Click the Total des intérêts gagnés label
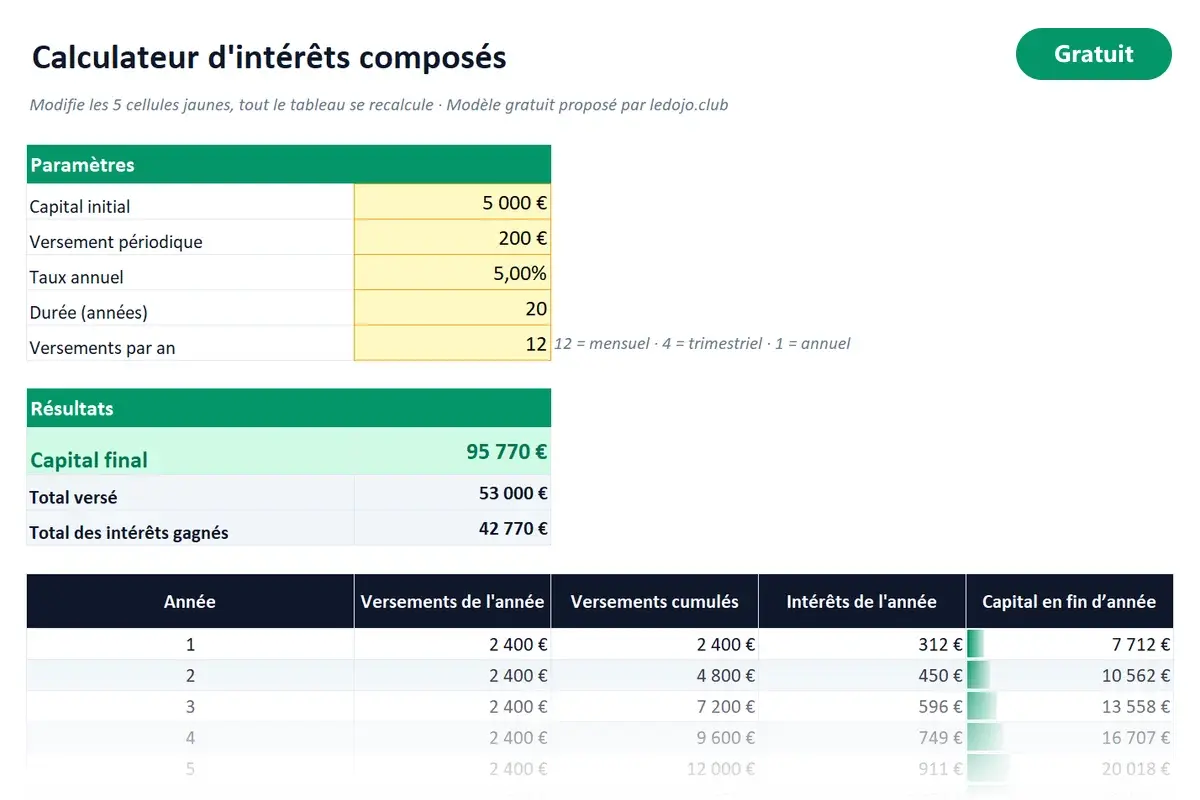 pos(129,533)
